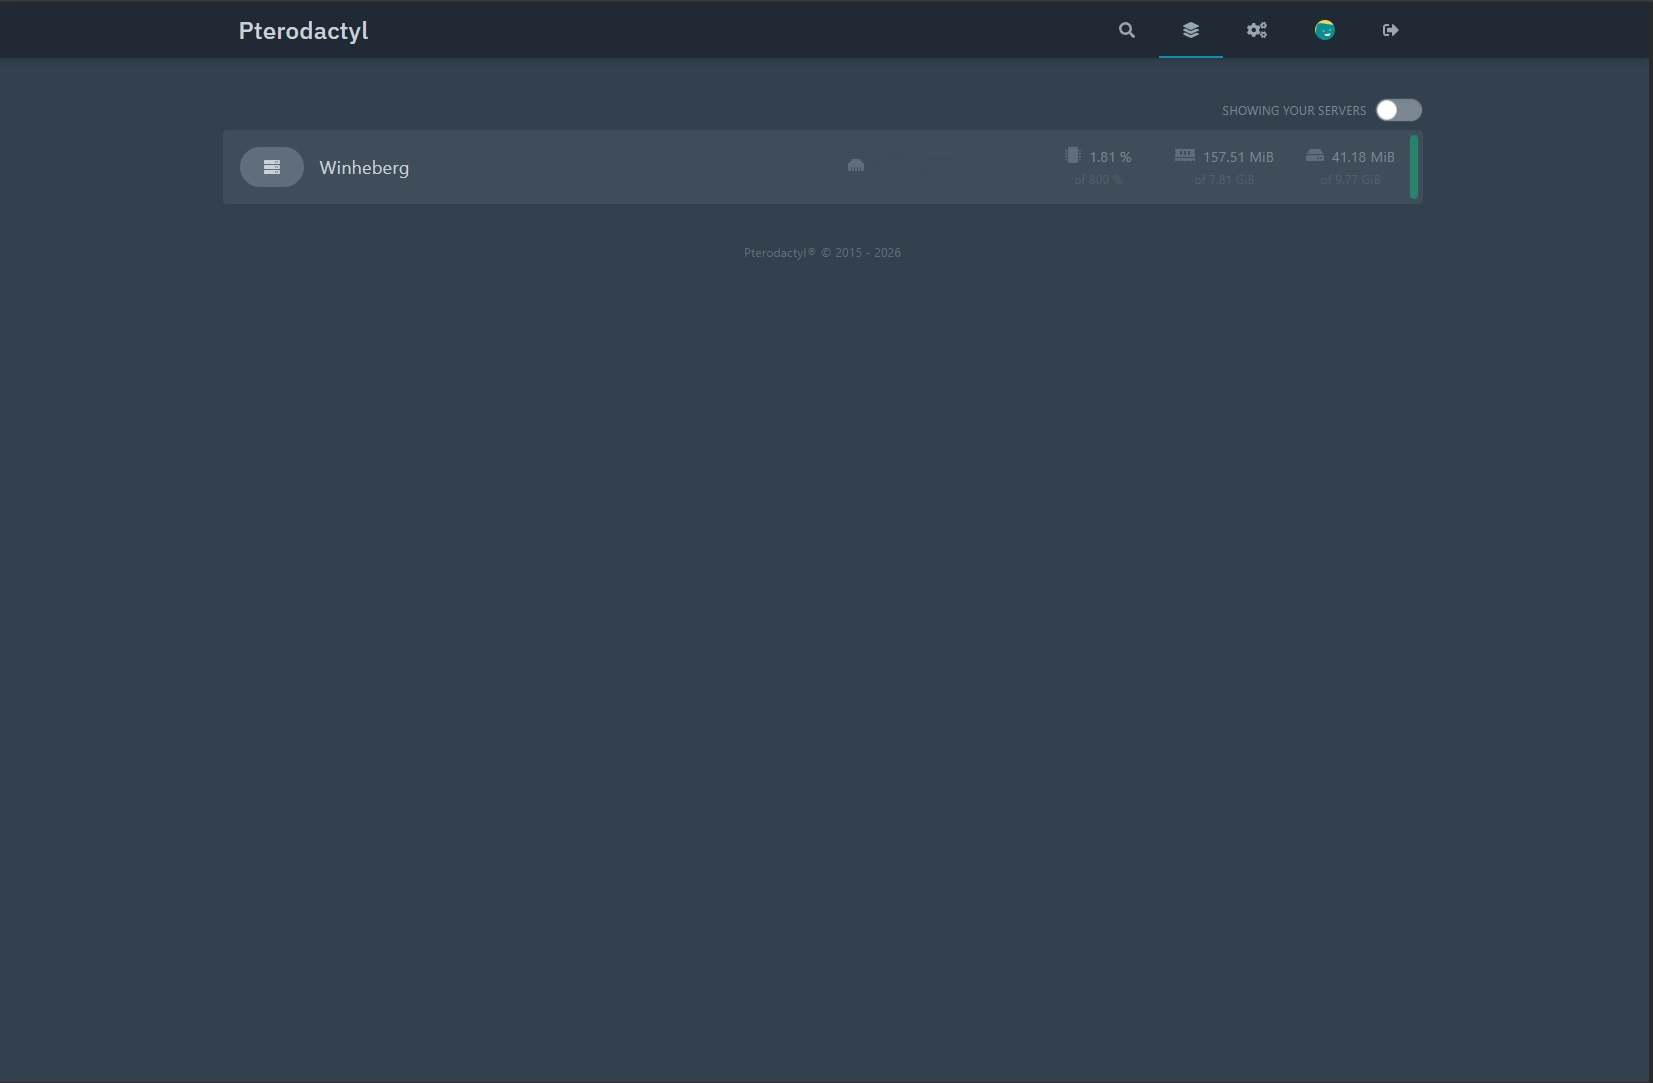Click the 157.51 MiB memory value
The height and width of the screenshot is (1083, 1653).
1238,157
